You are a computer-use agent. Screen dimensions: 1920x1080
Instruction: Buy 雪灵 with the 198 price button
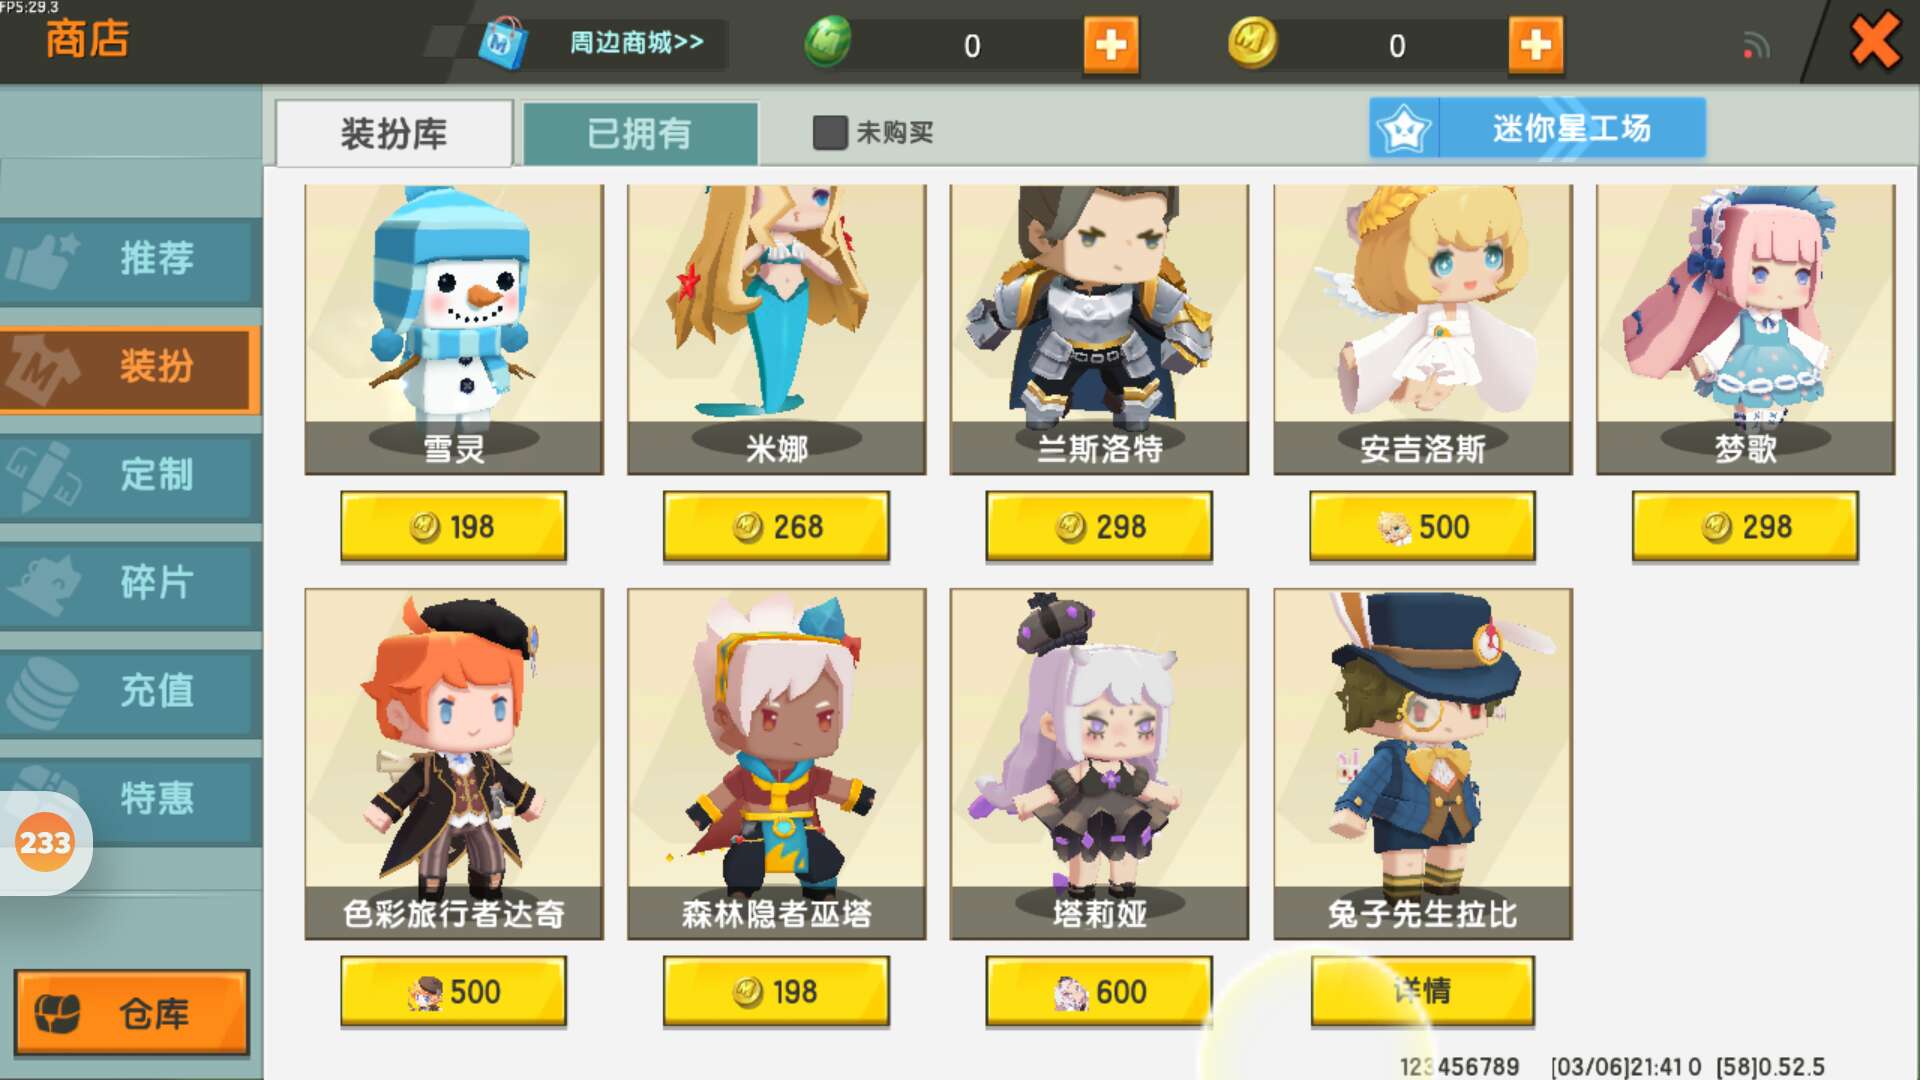(x=453, y=526)
